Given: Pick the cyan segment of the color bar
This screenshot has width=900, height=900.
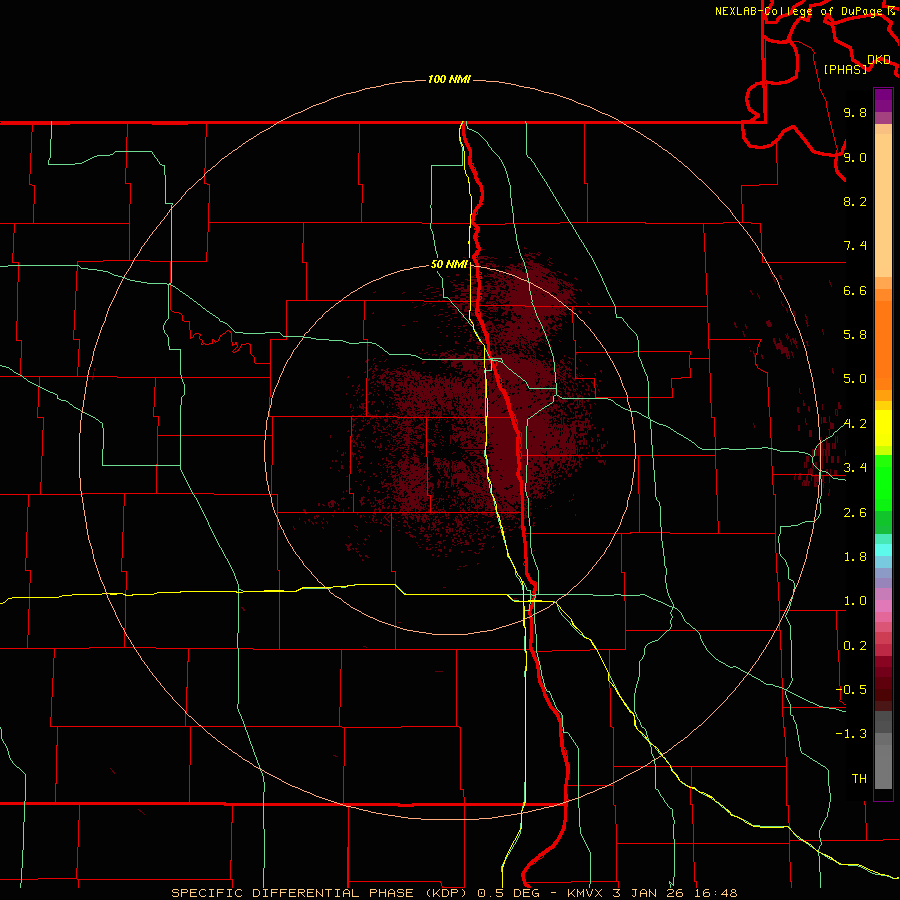Looking at the screenshot, I should coord(883,550).
